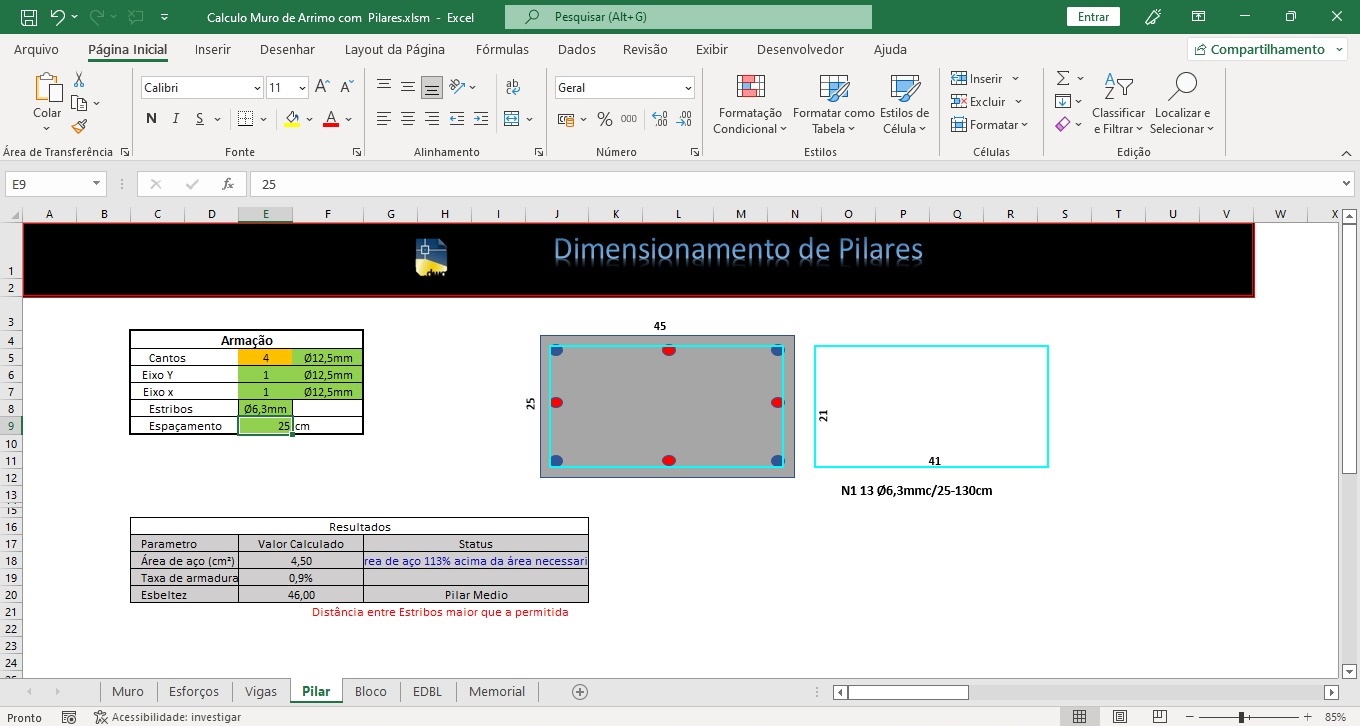Click the decrease indent icon

coord(456,119)
